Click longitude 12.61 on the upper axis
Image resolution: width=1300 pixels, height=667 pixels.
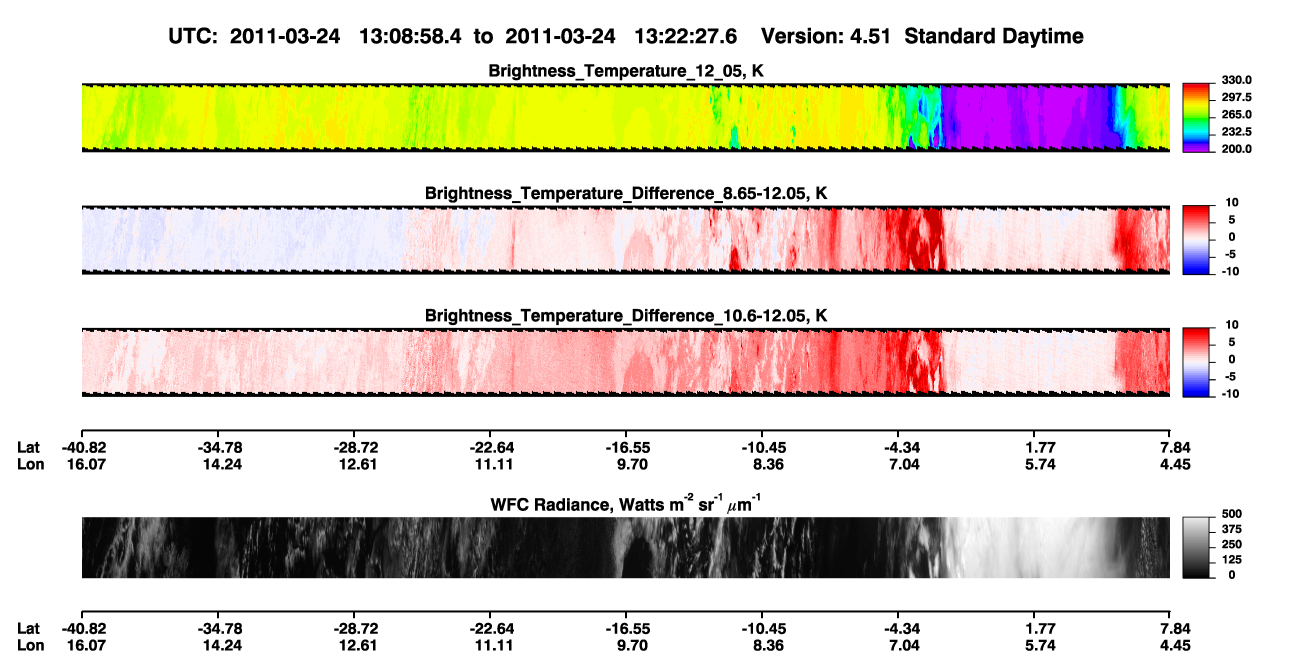(x=360, y=464)
